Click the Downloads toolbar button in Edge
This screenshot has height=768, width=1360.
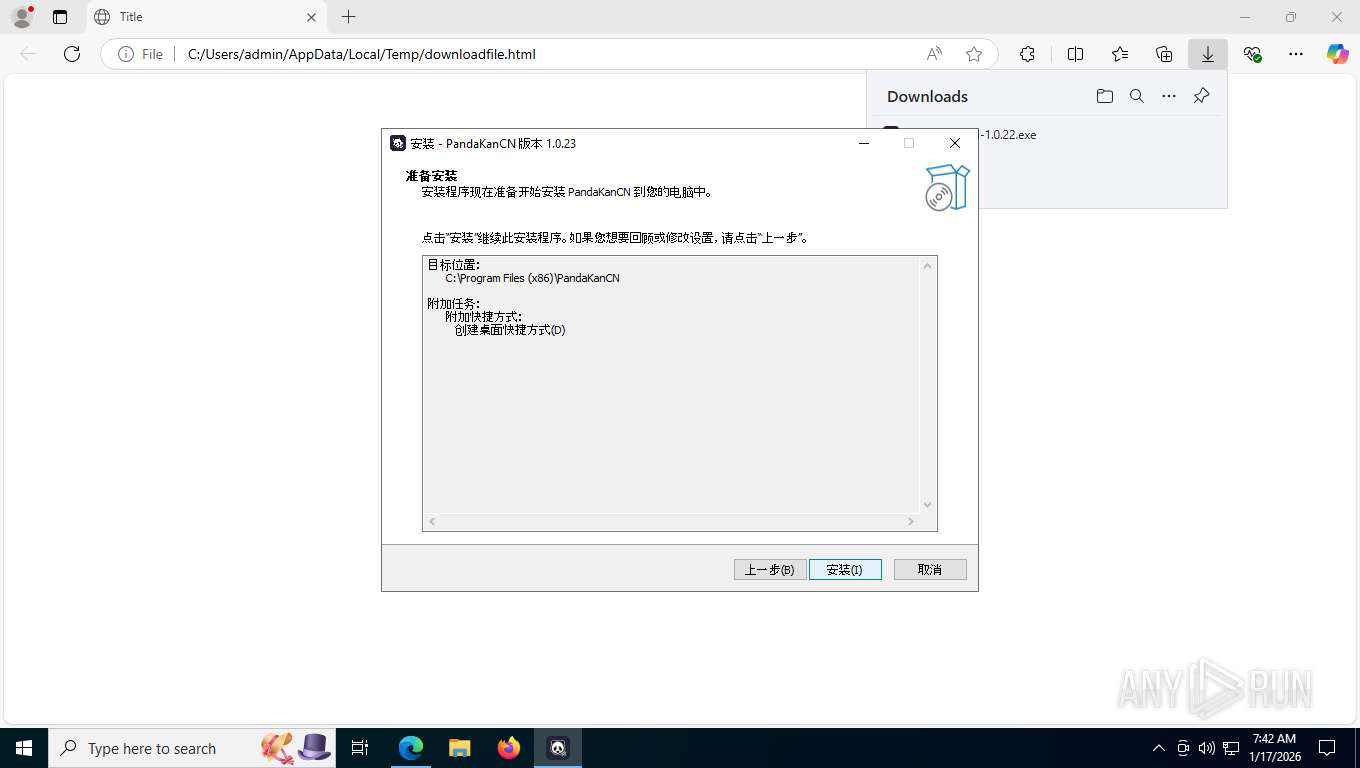1208,54
